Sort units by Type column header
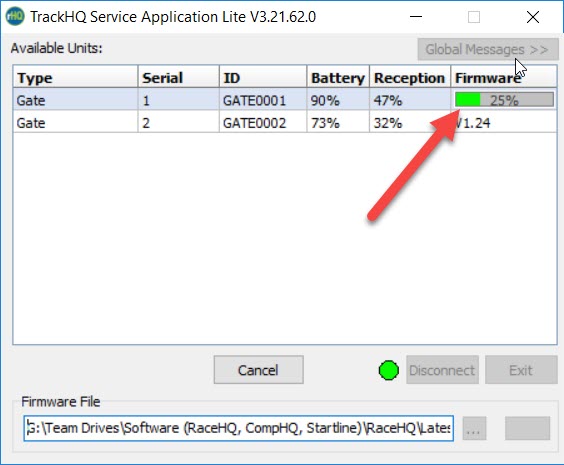The height and width of the screenshot is (465, 564). (x=76, y=77)
